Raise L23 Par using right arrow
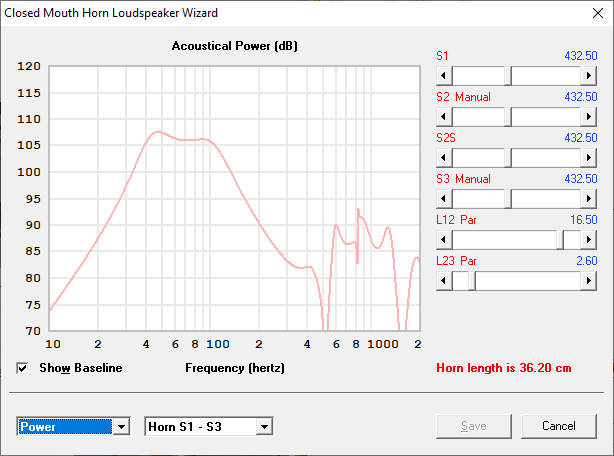Image resolution: width=614 pixels, height=456 pixels. pyautogui.click(x=589, y=281)
